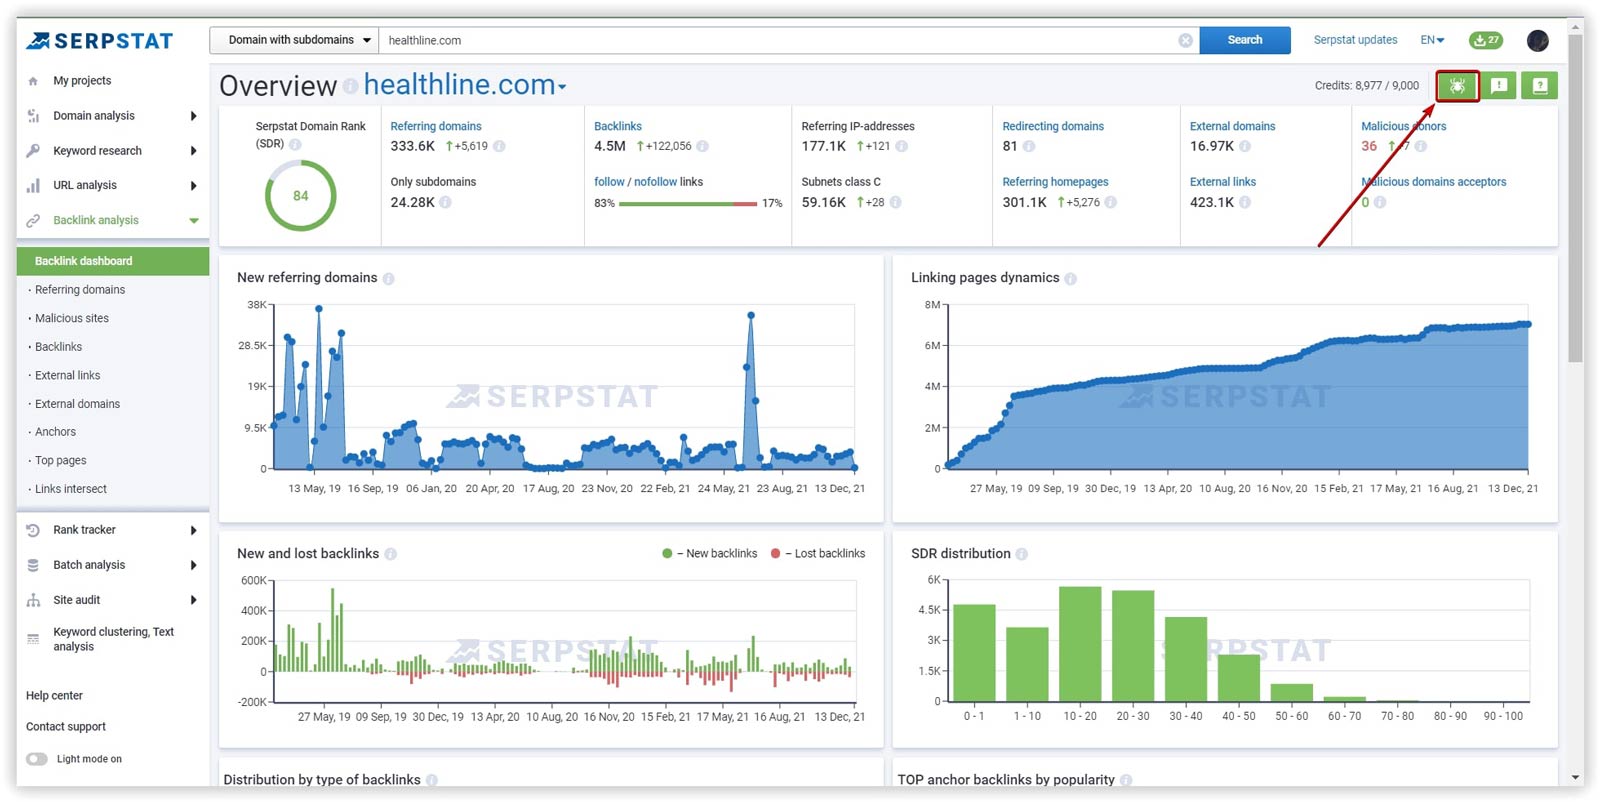Image resolution: width=1600 pixels, height=802 pixels.
Task: Open the Help center link
Action: (x=54, y=696)
